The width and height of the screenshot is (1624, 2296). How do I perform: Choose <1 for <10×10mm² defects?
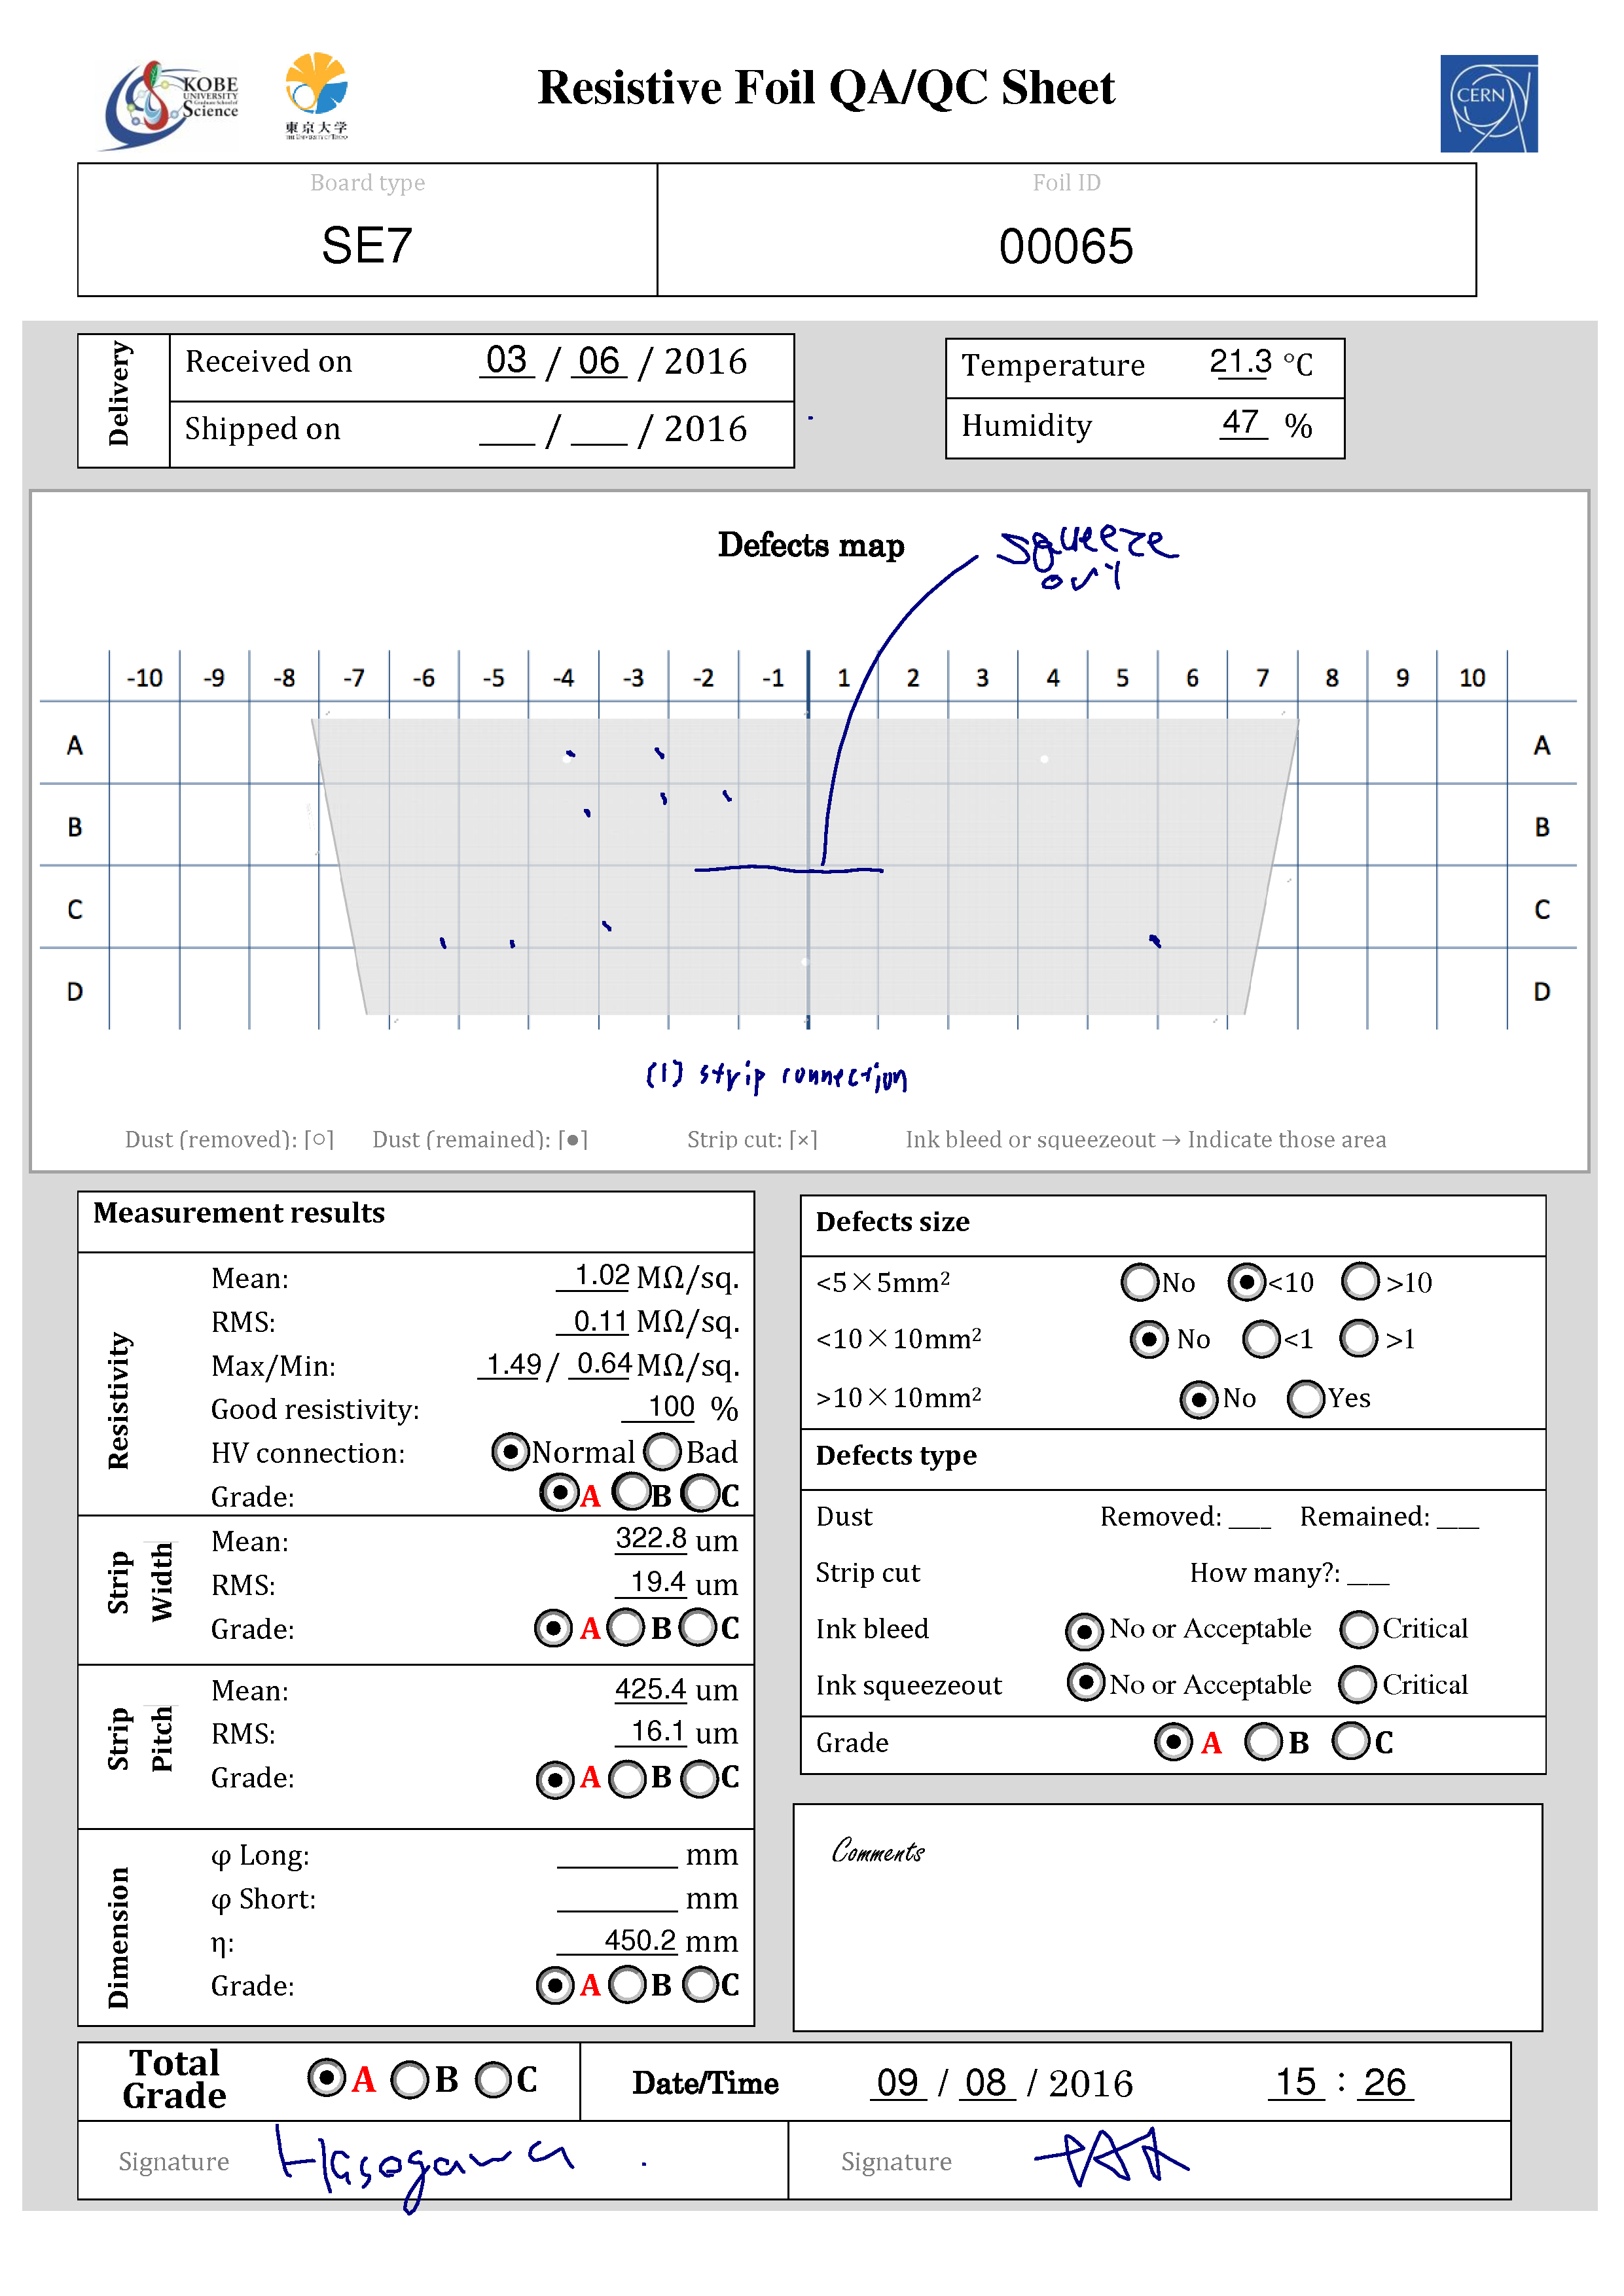[x=1261, y=1338]
